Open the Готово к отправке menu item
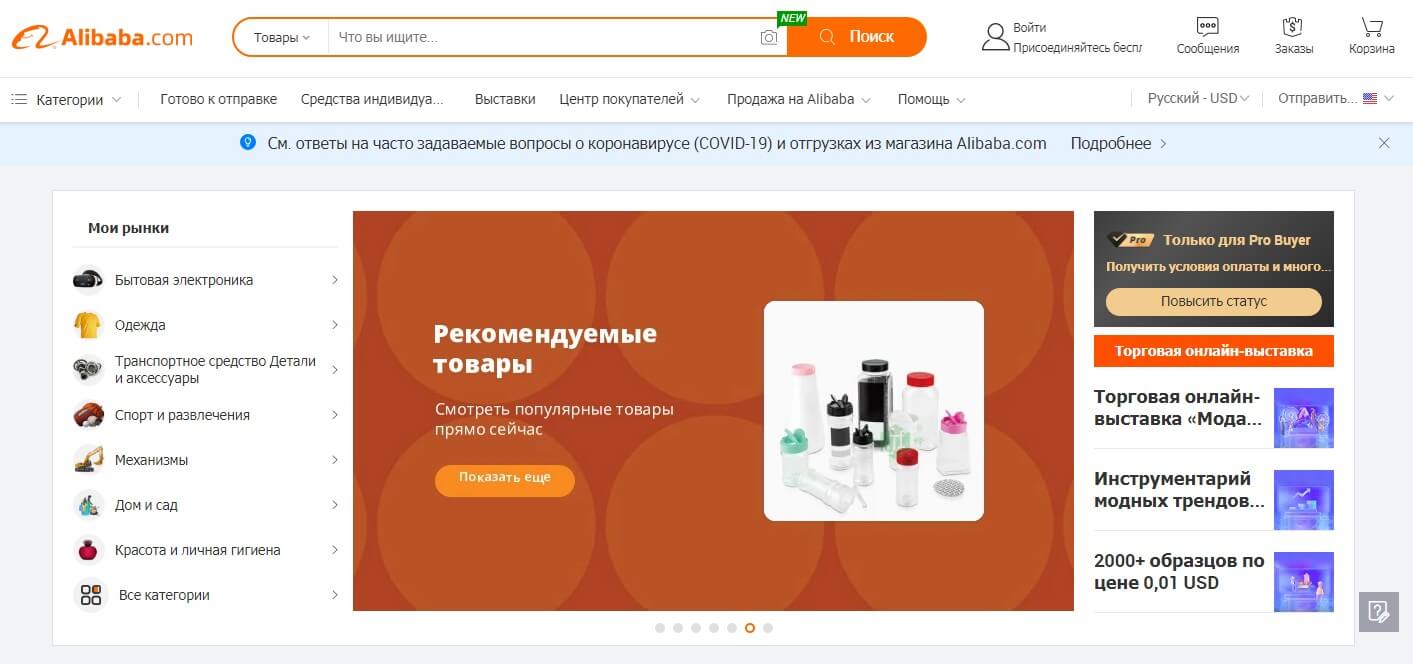 coord(218,99)
